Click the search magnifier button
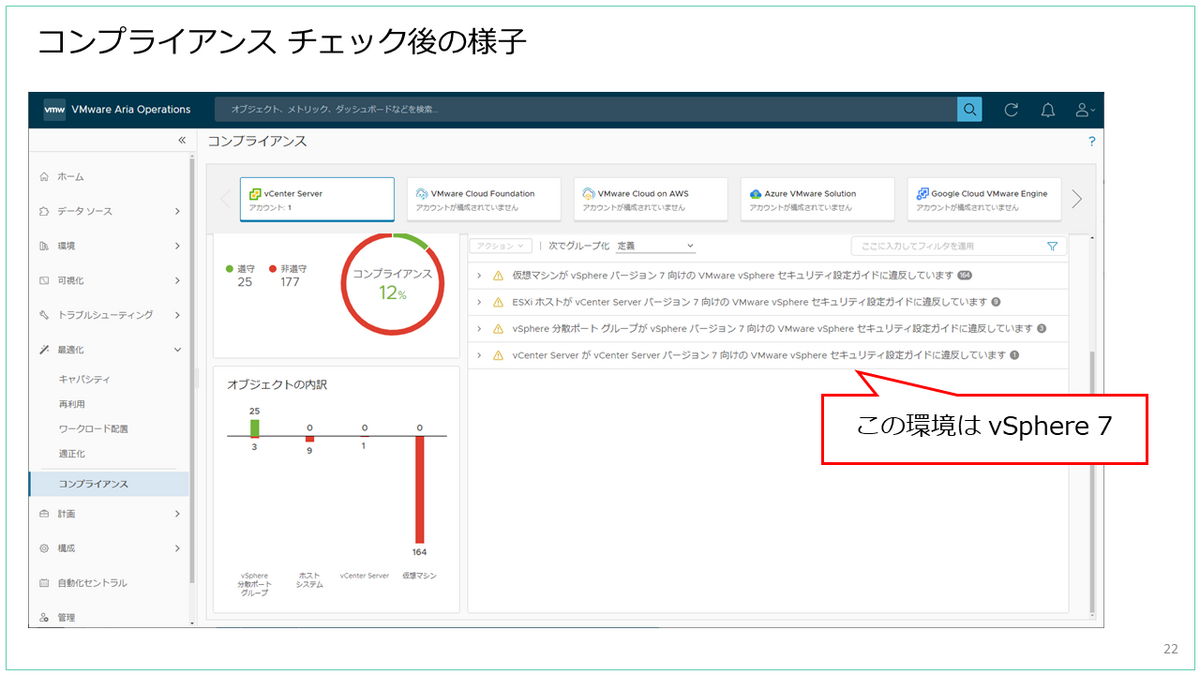Image resolution: width=1200 pixels, height=675 pixels. click(969, 110)
